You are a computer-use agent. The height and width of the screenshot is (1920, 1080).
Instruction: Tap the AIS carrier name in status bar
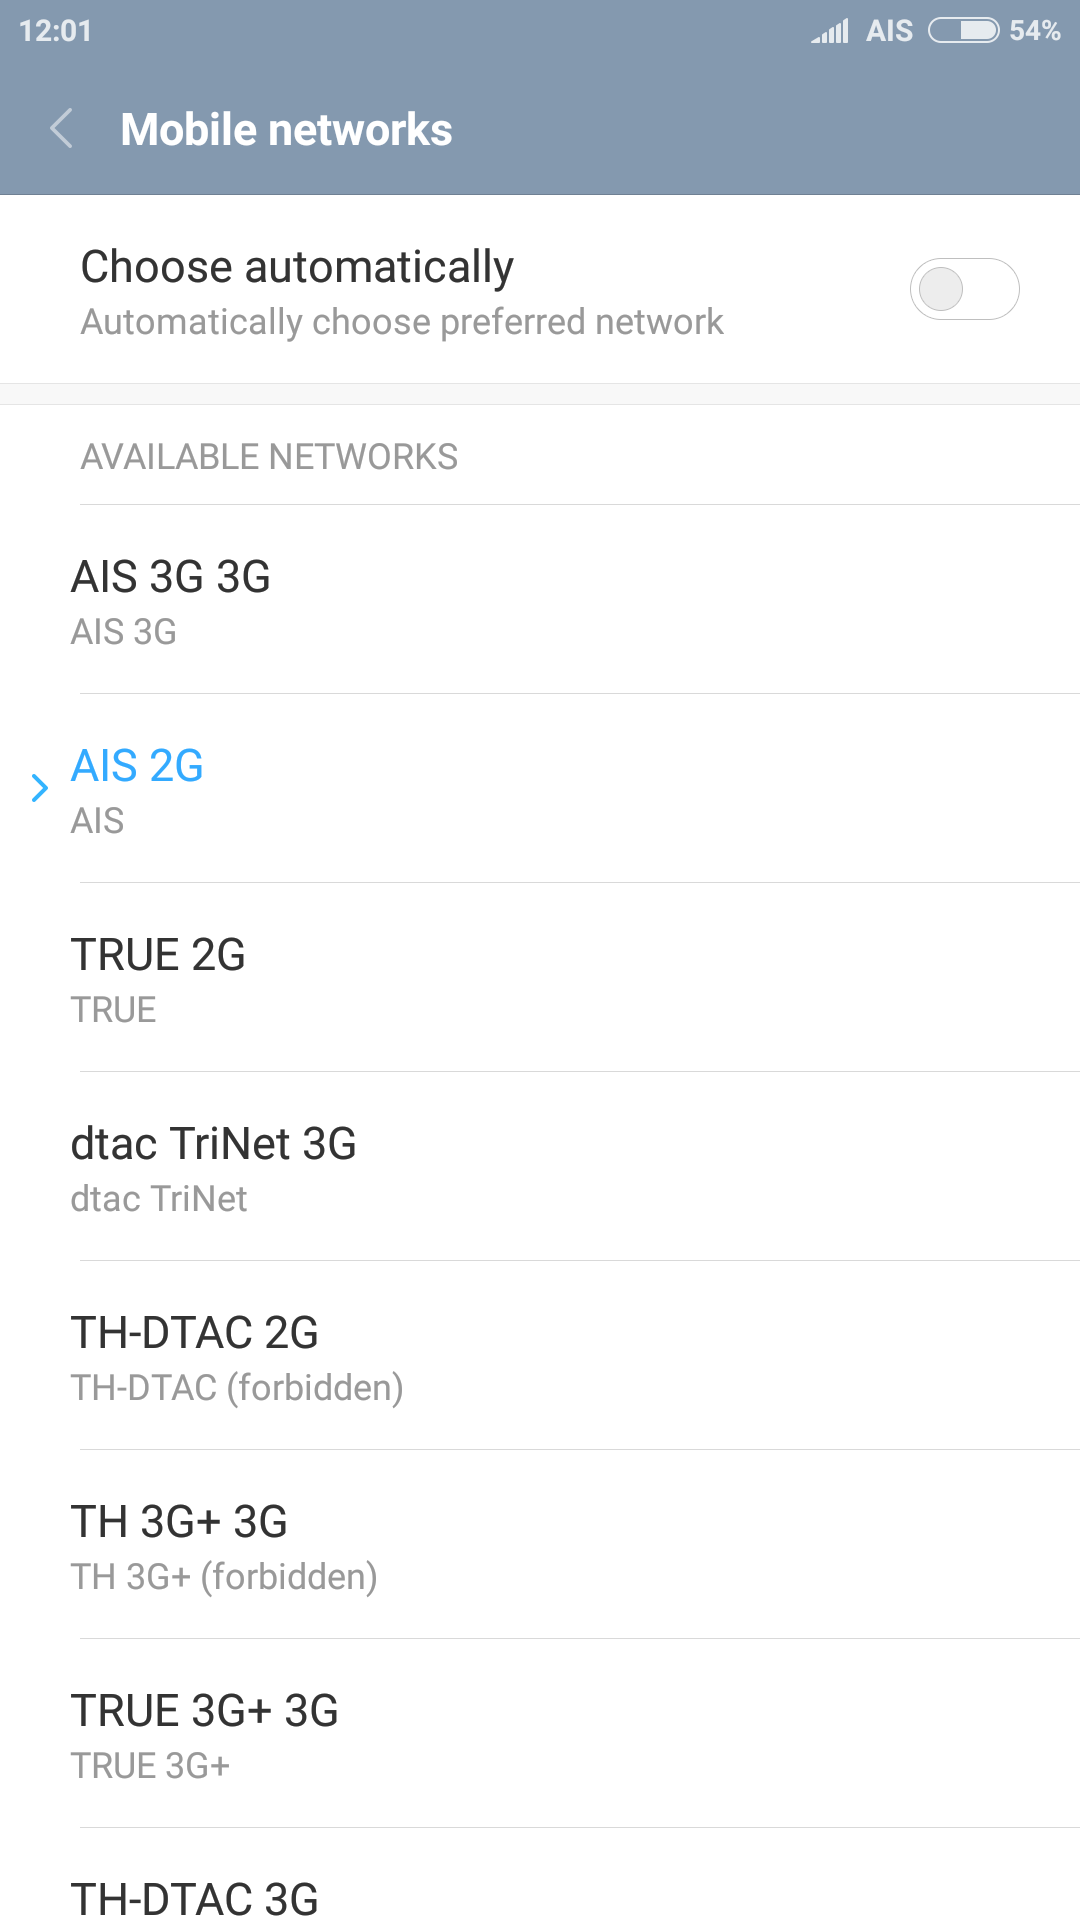[889, 31]
